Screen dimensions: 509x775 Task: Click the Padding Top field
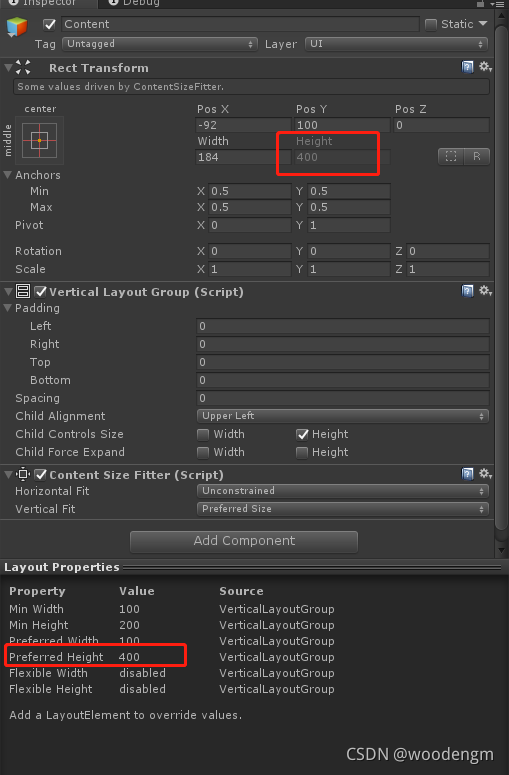342,362
